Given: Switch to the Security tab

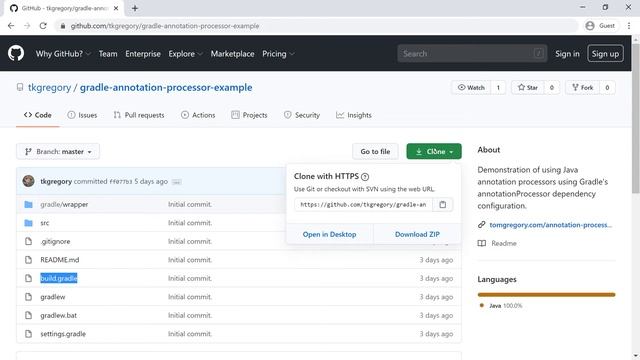Looking at the screenshot, I should [302, 115].
